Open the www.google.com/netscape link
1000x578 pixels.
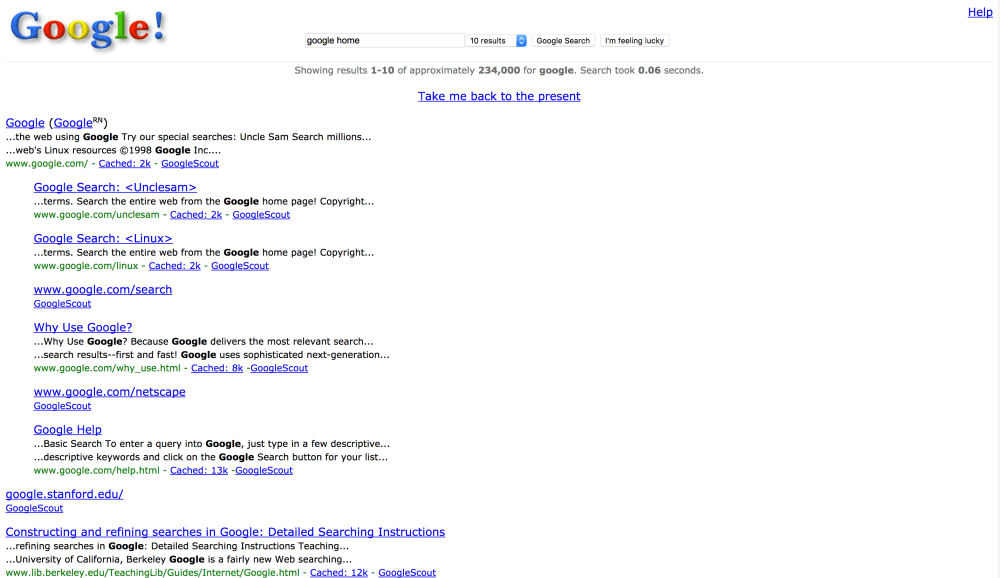tap(109, 391)
